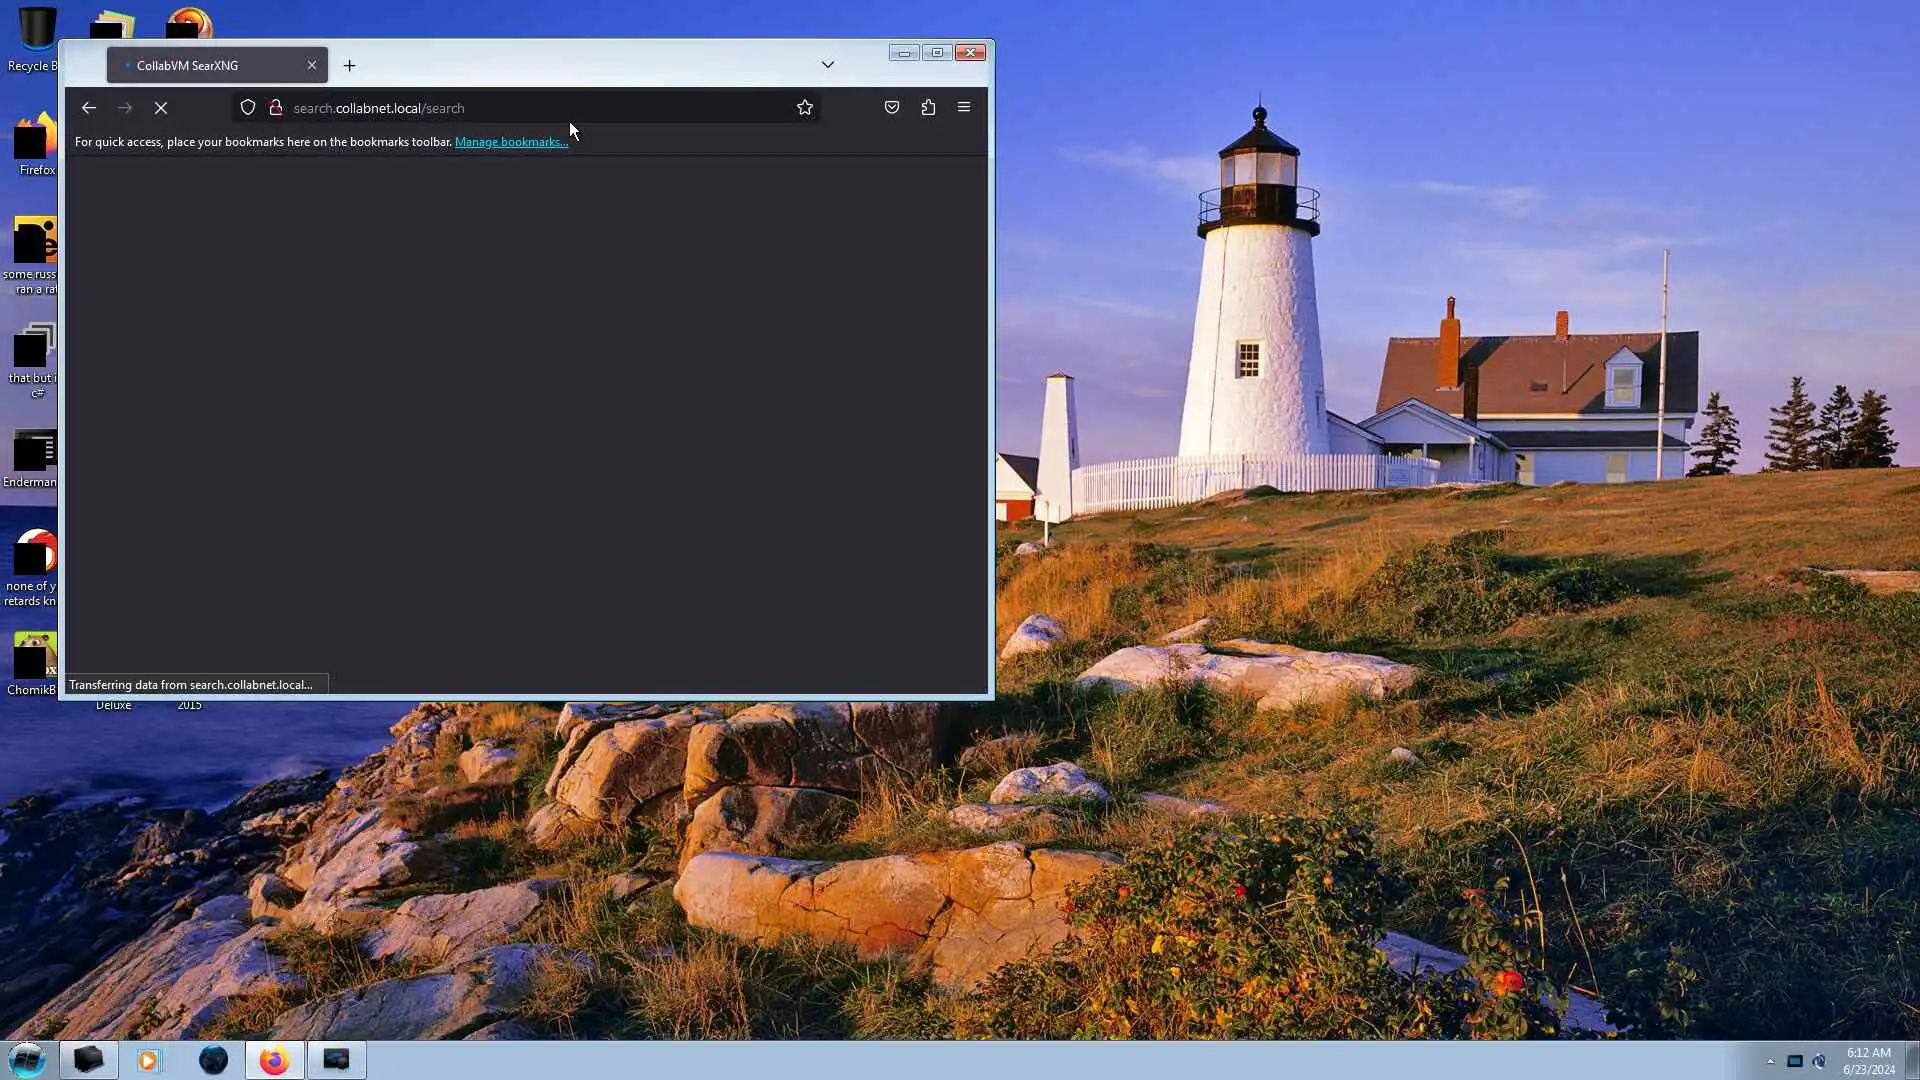Screen dimensions: 1920x1080
Task: Click the volume tray icon
Action: 1819,1061
